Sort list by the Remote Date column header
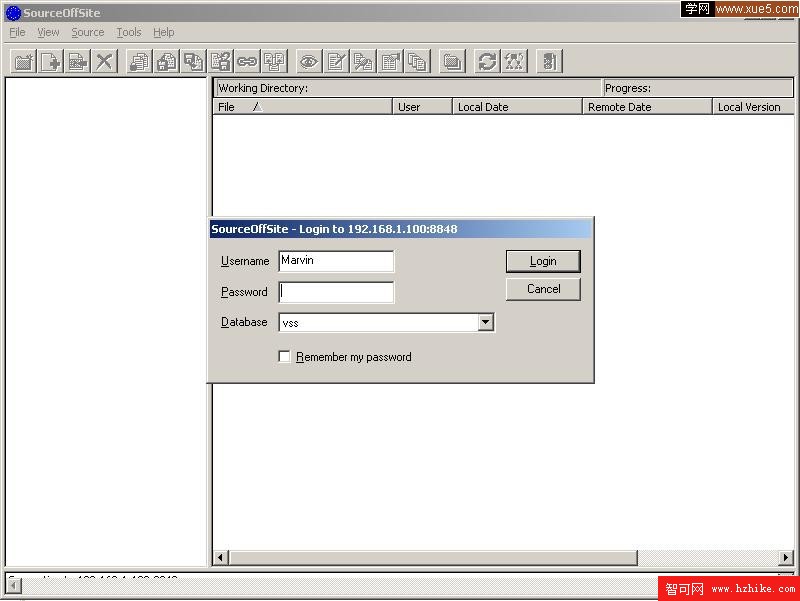The width and height of the screenshot is (800, 601). pyautogui.click(x=647, y=107)
